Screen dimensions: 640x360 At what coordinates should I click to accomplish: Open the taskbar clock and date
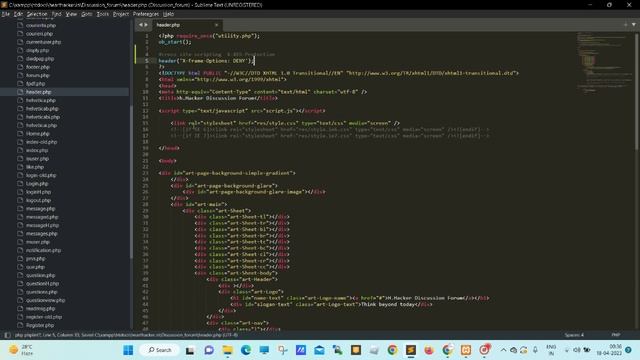609,350
